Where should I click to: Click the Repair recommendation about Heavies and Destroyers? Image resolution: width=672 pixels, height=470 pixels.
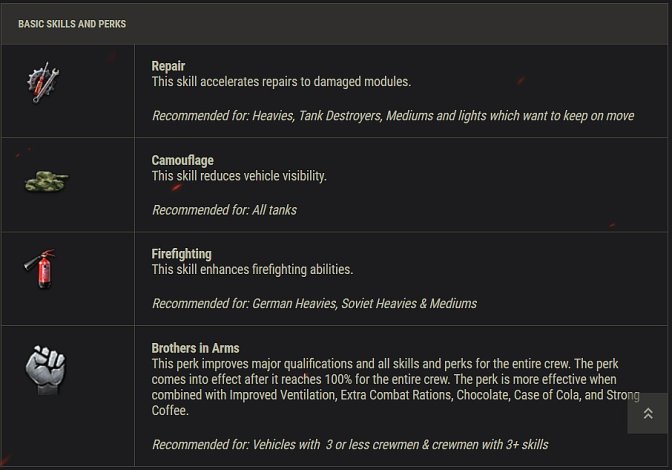(393, 116)
